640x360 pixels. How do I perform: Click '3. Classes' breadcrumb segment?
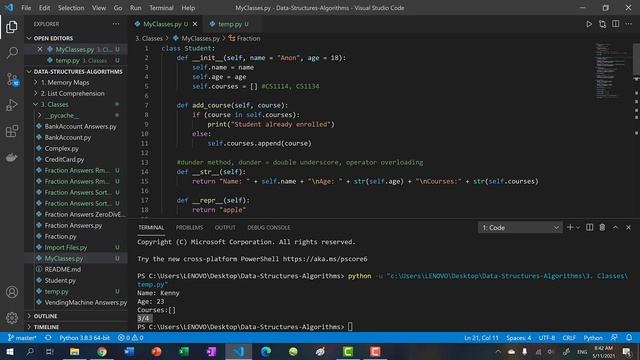(x=149, y=38)
